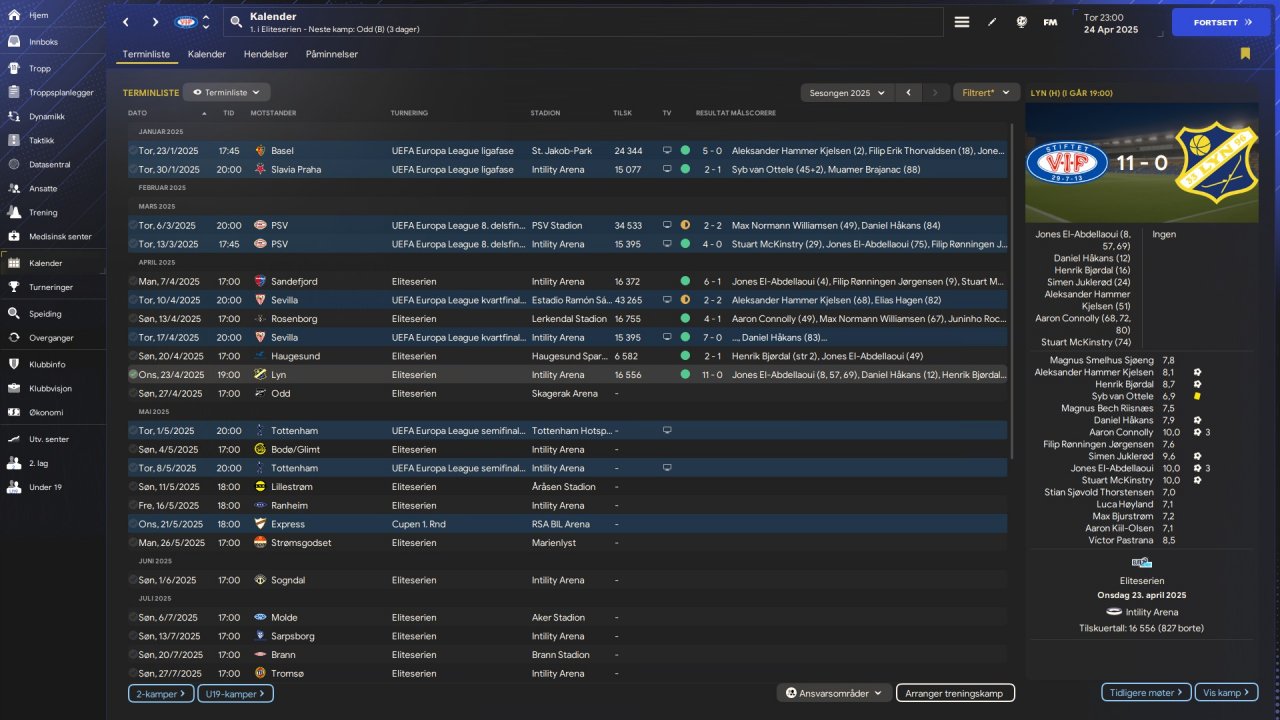Image resolution: width=1280 pixels, height=720 pixels.
Task: Click the TV icon on the Basel row
Action: (667, 151)
